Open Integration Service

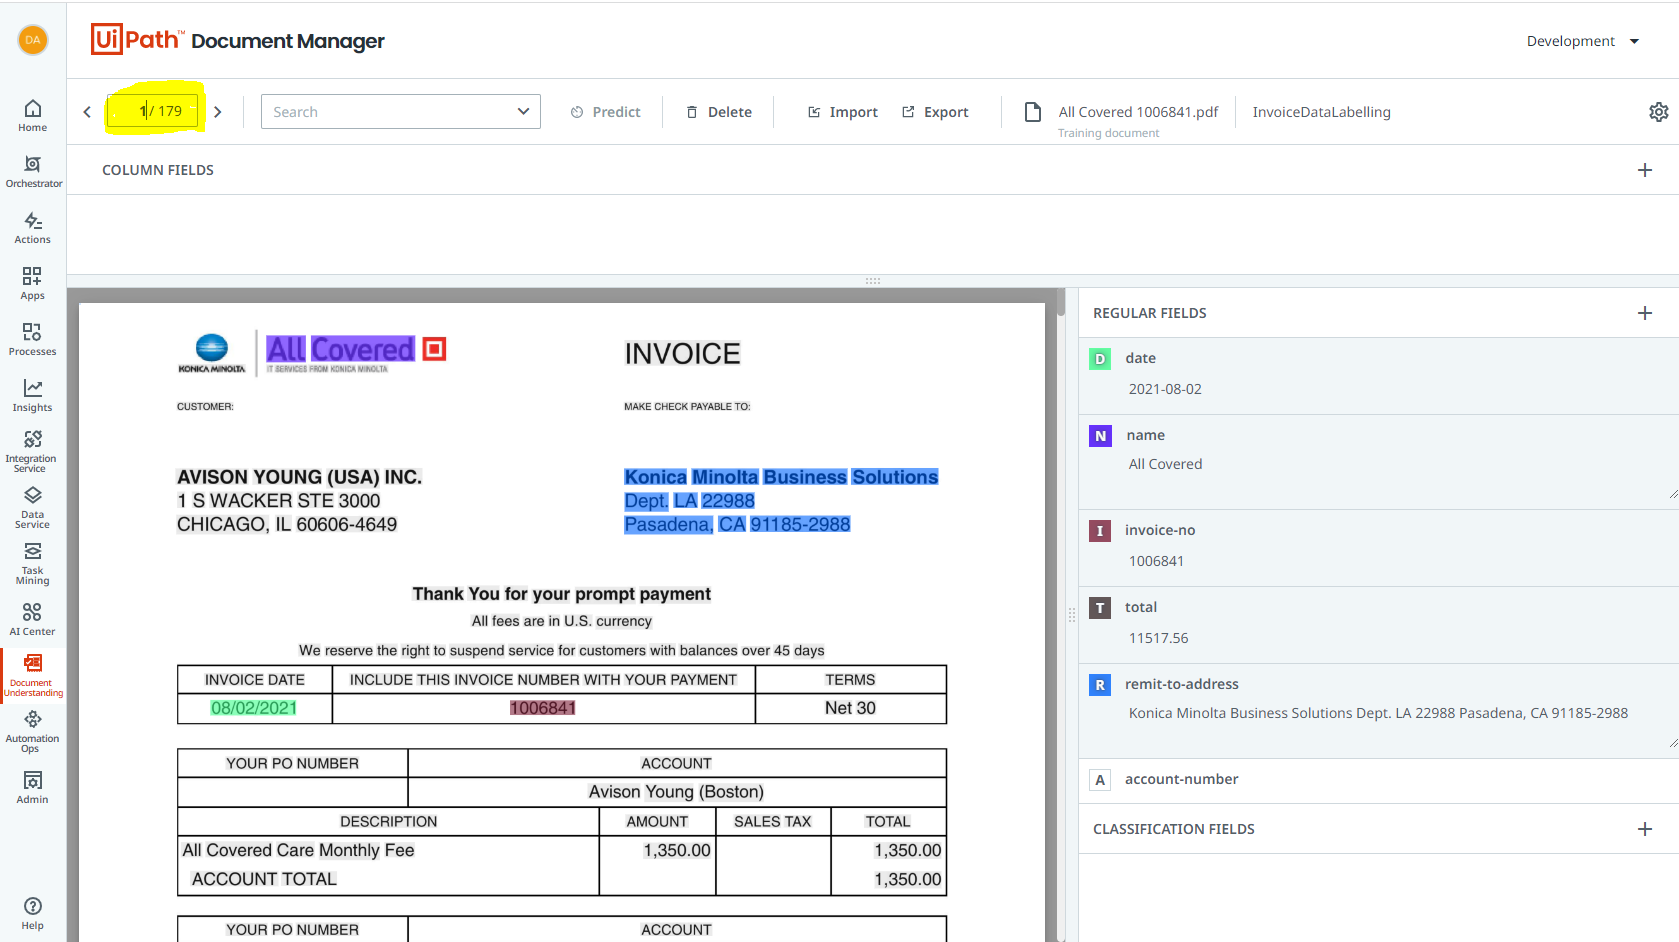(32, 450)
